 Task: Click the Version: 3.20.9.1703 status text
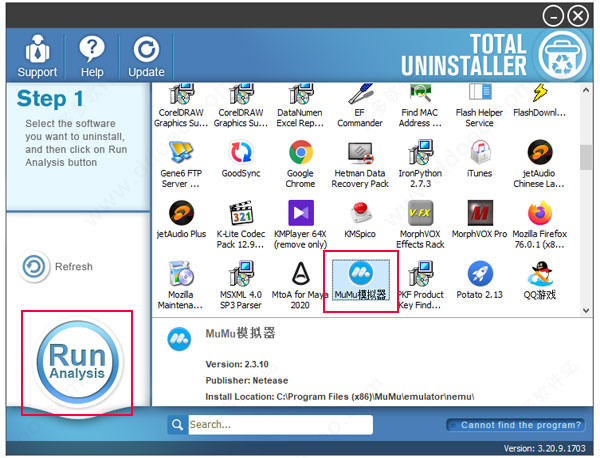pyautogui.click(x=545, y=448)
